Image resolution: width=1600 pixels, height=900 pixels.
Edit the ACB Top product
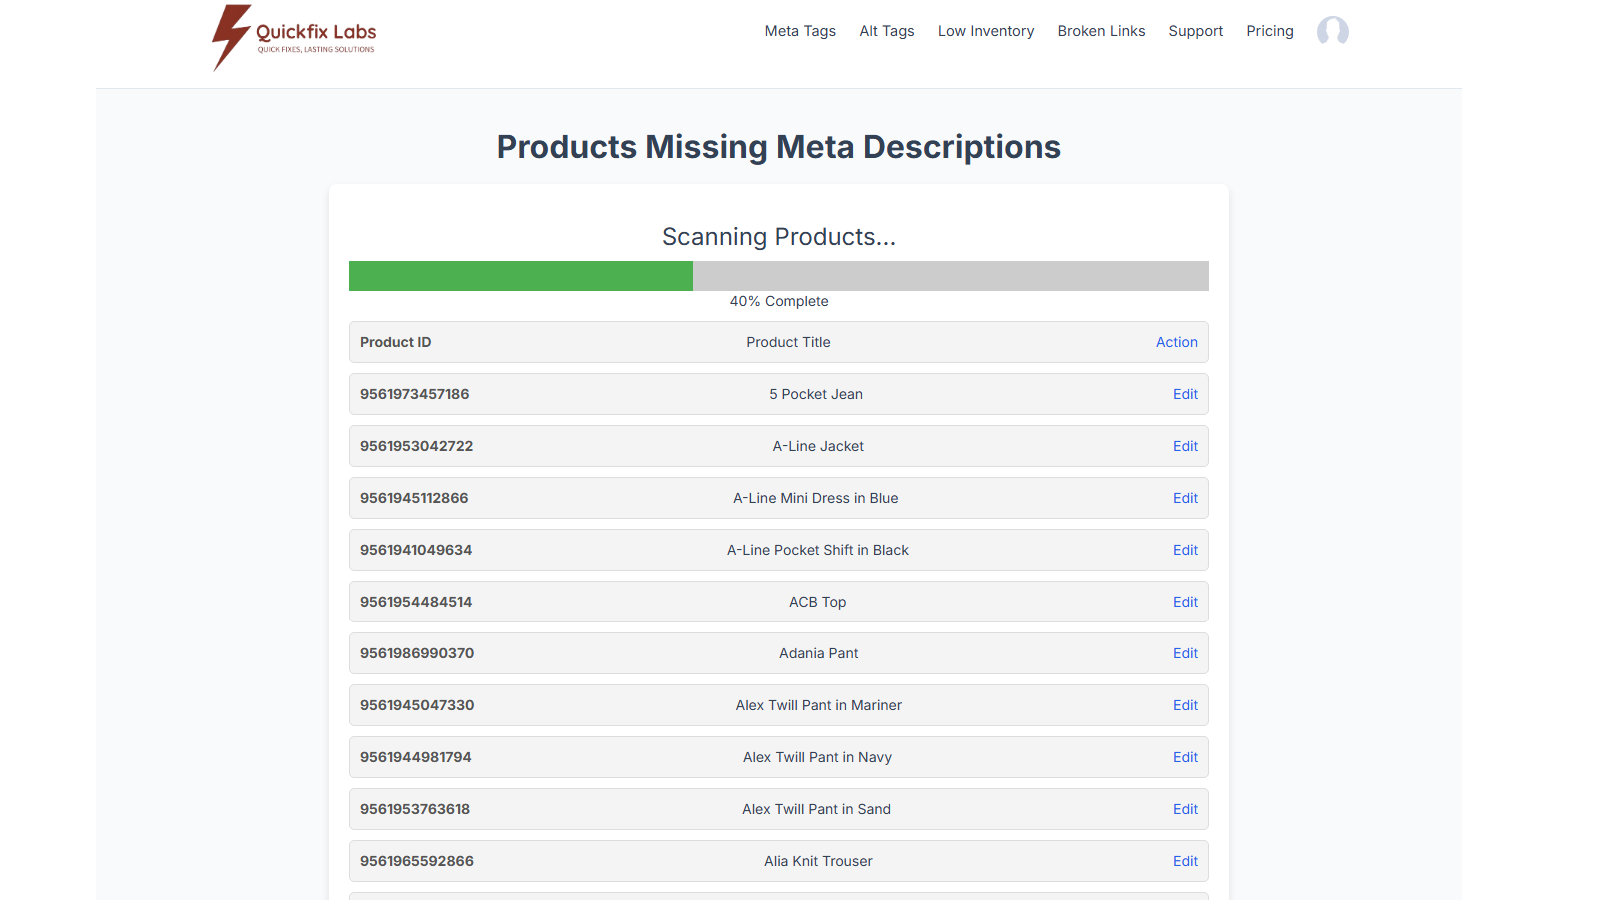(1185, 602)
